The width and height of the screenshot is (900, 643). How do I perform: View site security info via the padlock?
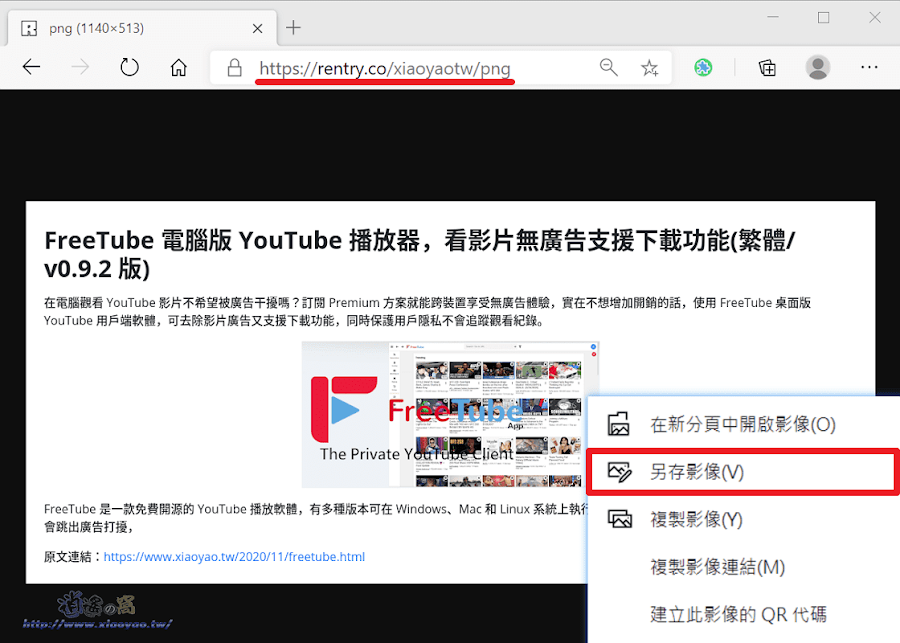[234, 67]
